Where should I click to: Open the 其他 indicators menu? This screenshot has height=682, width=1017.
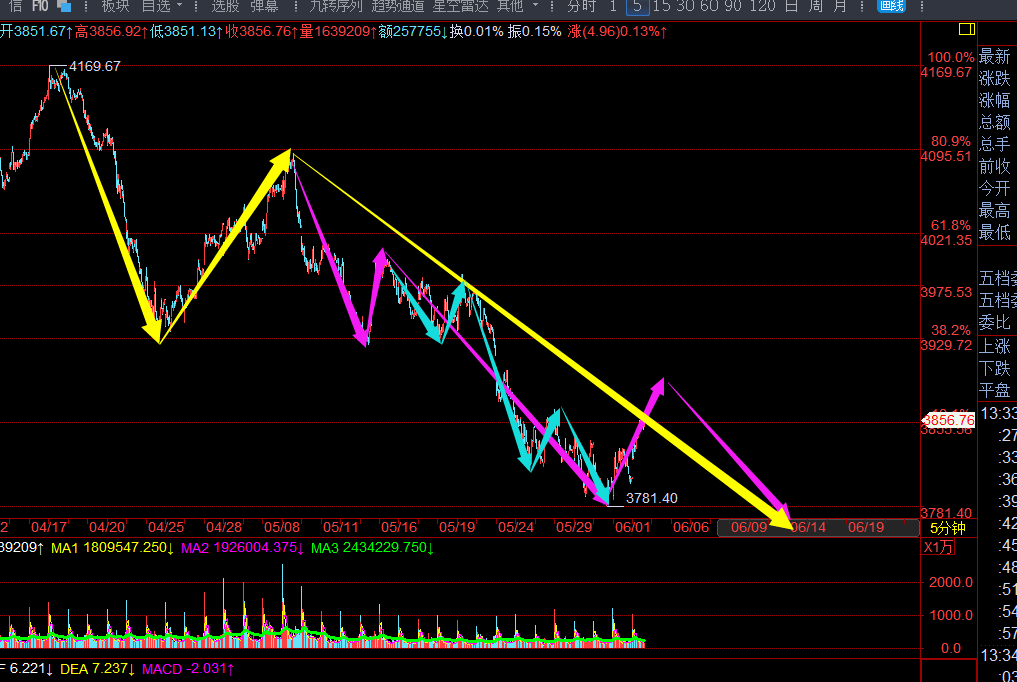pyautogui.click(x=510, y=6)
